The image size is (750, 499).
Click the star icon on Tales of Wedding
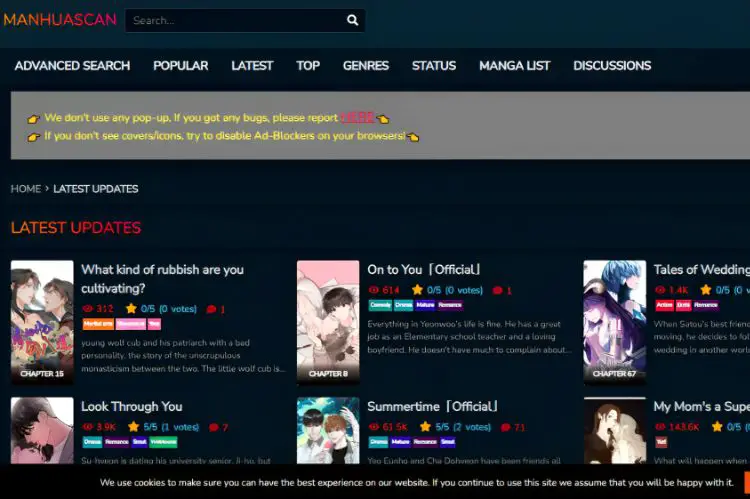[x=706, y=289]
